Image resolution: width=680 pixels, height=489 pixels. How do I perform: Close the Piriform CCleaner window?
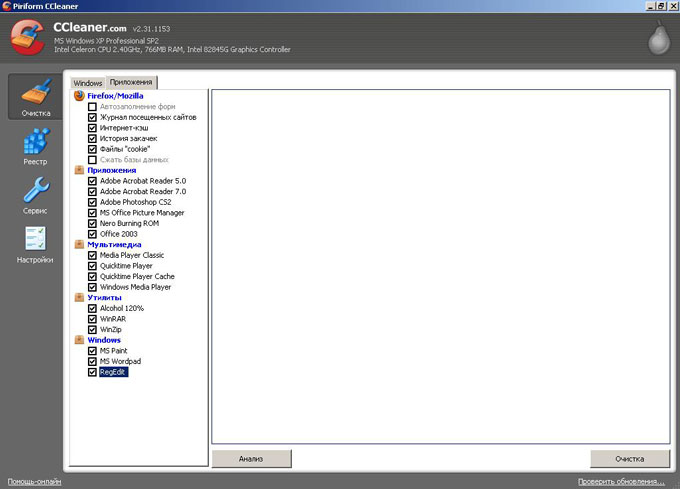(x=673, y=6)
